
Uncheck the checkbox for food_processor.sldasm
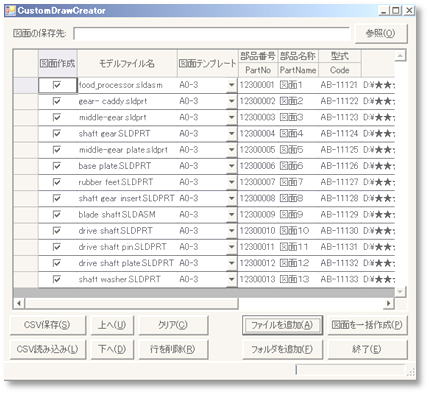tap(57, 85)
